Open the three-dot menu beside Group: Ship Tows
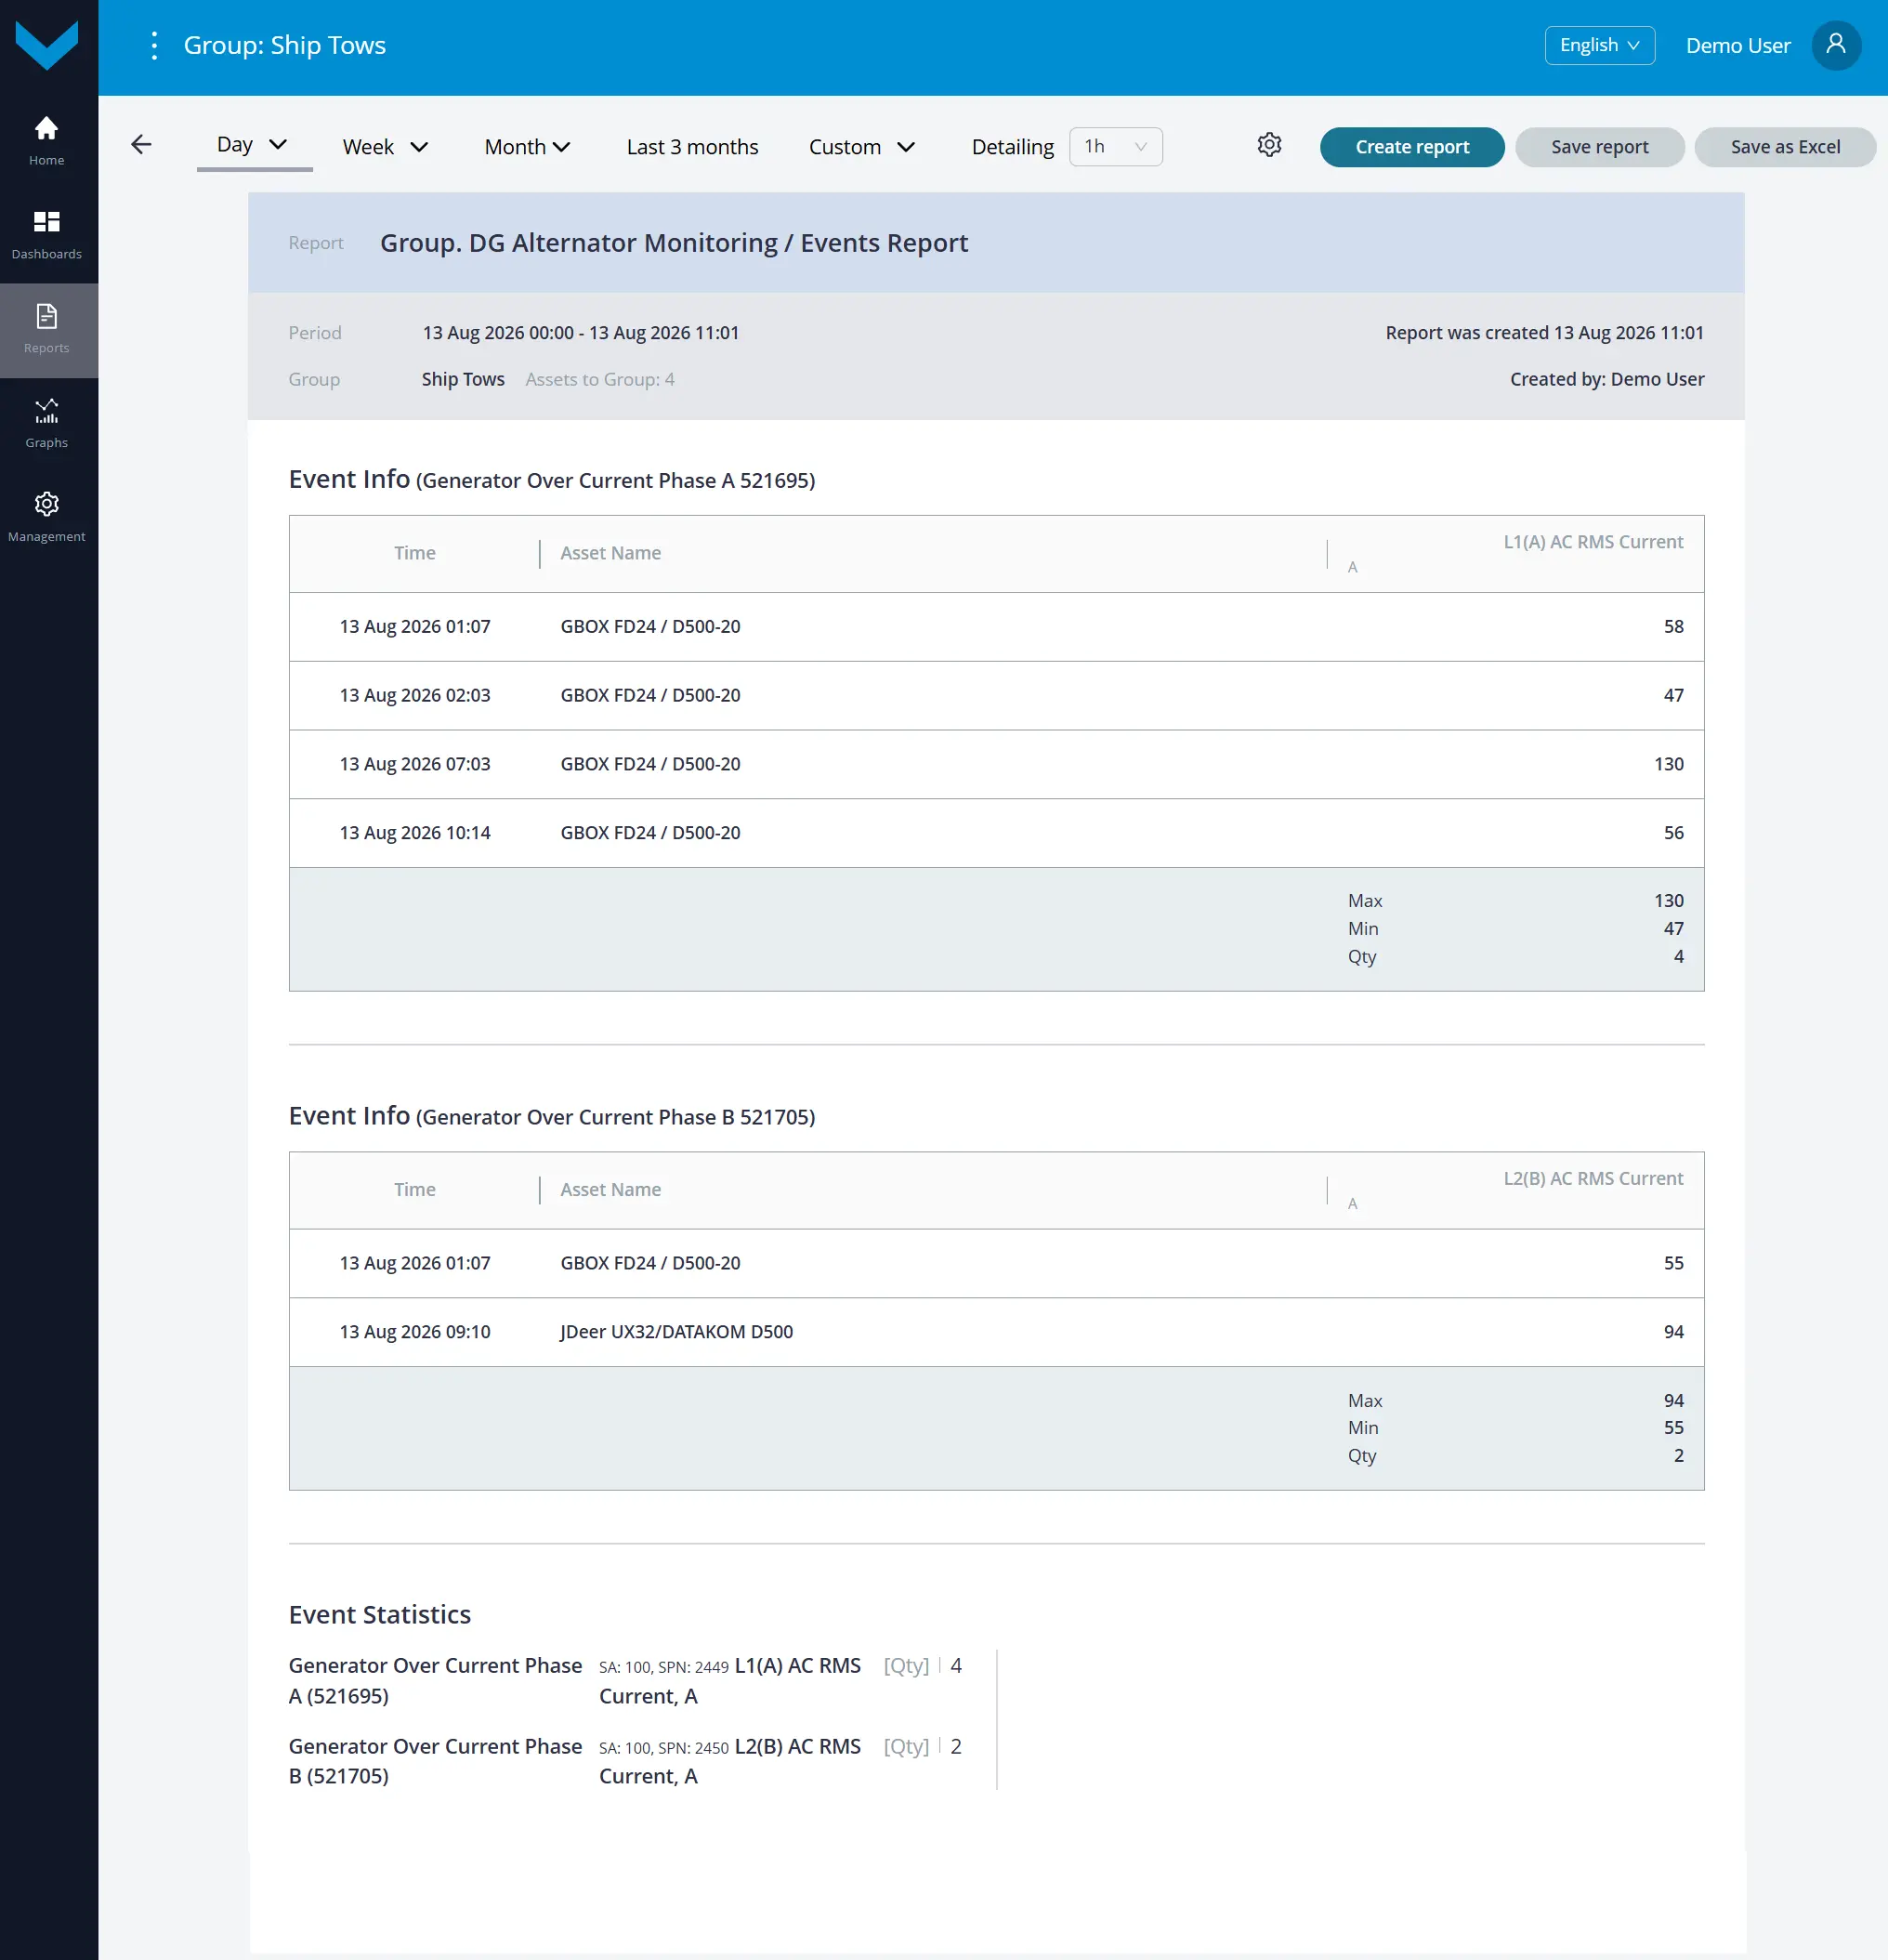1888x1960 pixels. point(153,45)
